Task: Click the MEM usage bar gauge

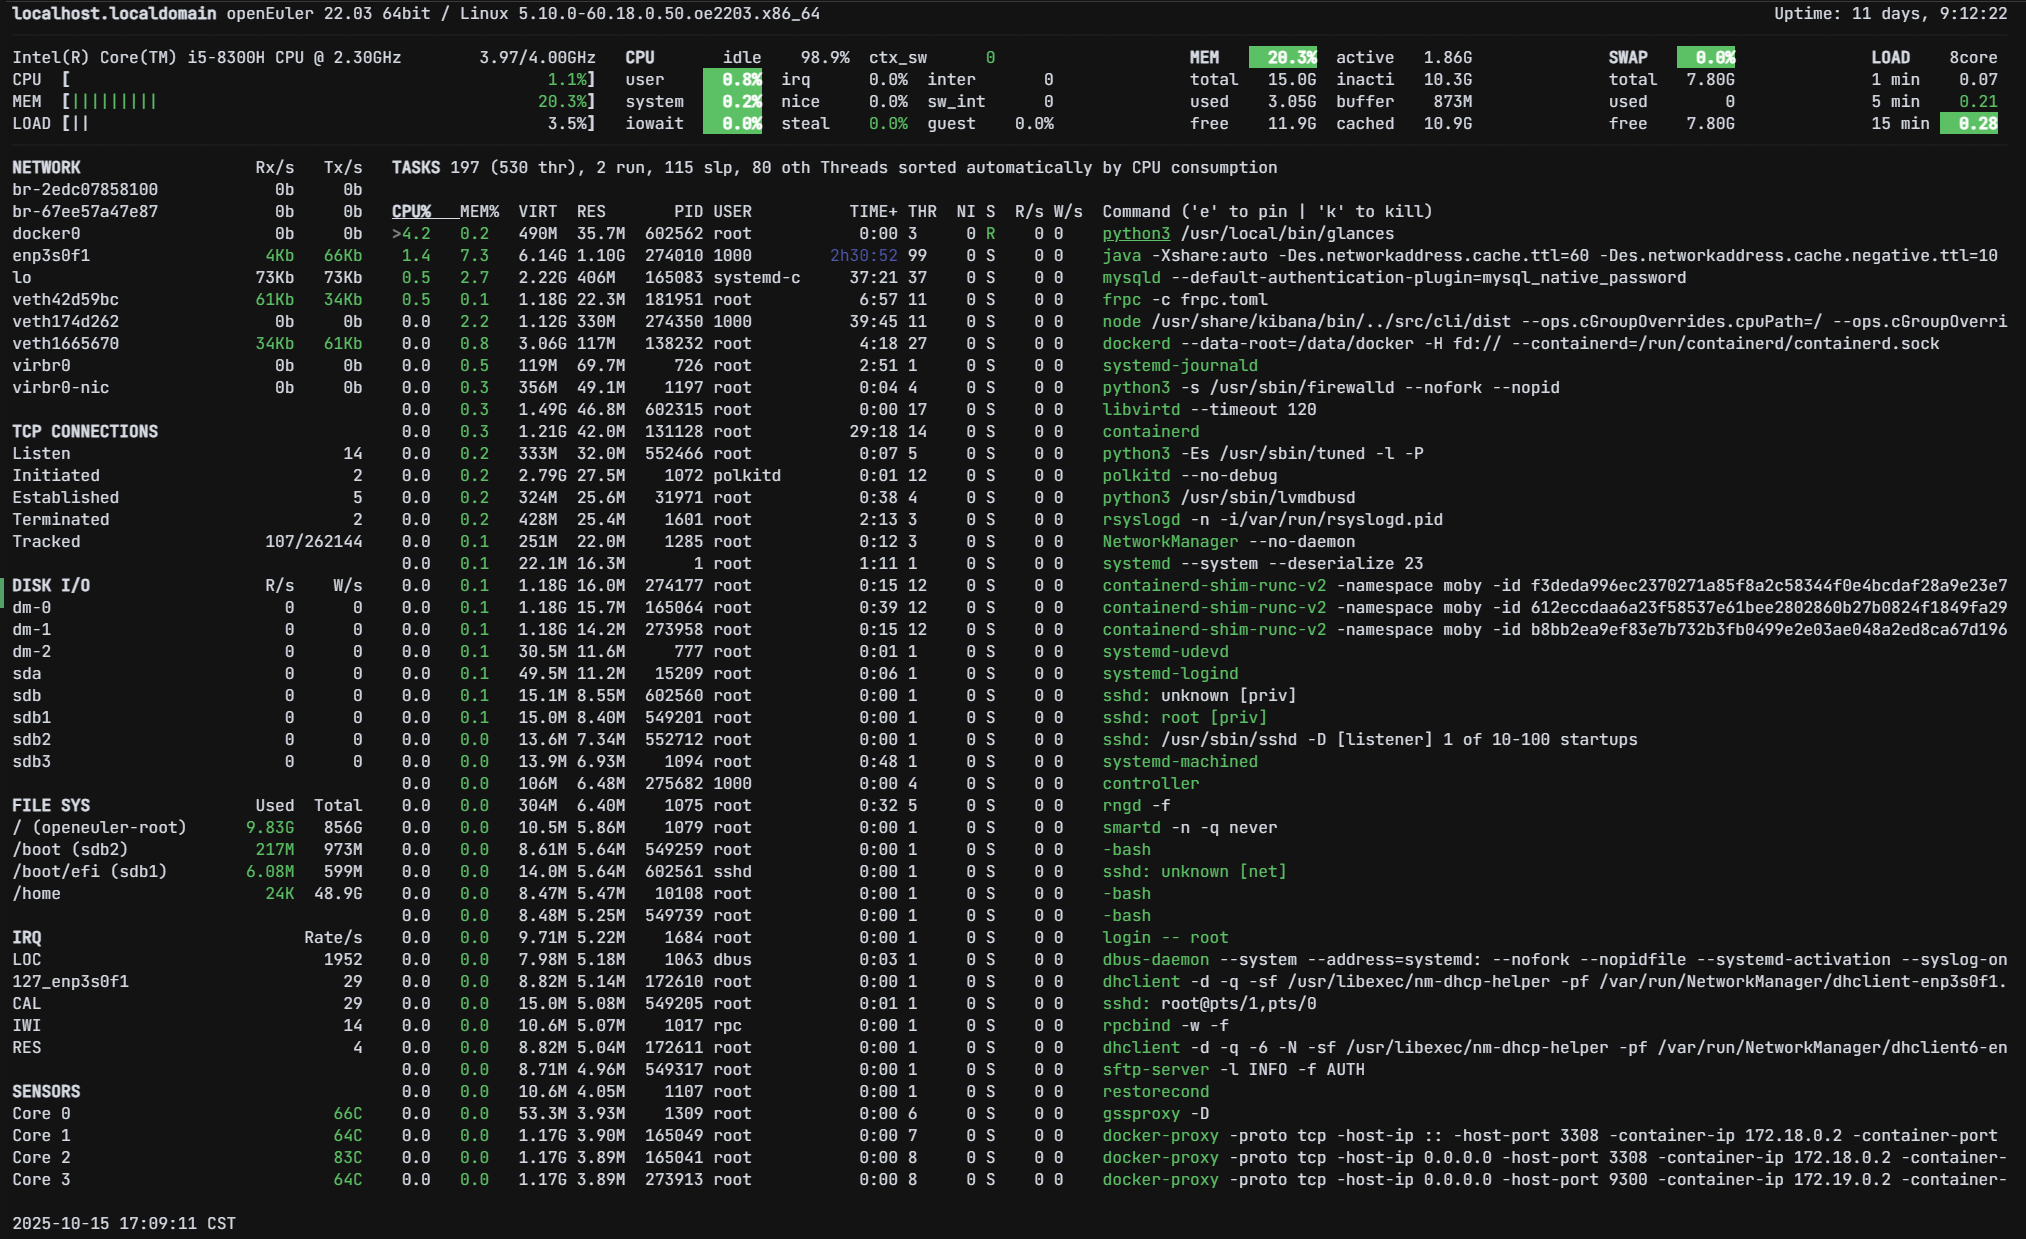Action: tap(112, 101)
